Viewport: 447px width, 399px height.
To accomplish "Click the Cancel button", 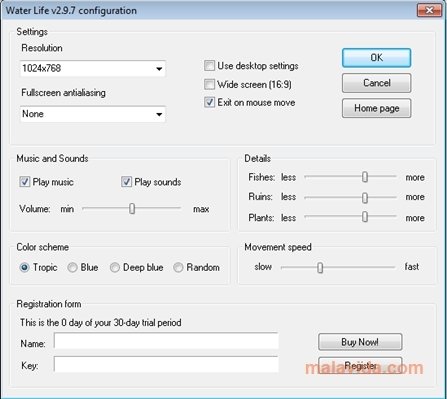I will tap(376, 83).
